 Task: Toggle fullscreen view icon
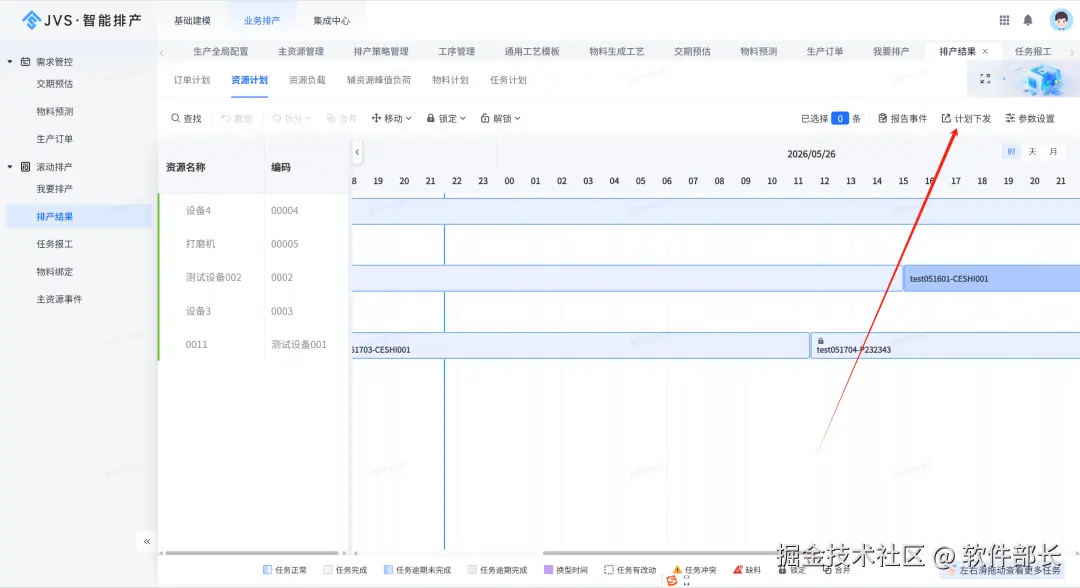985,79
